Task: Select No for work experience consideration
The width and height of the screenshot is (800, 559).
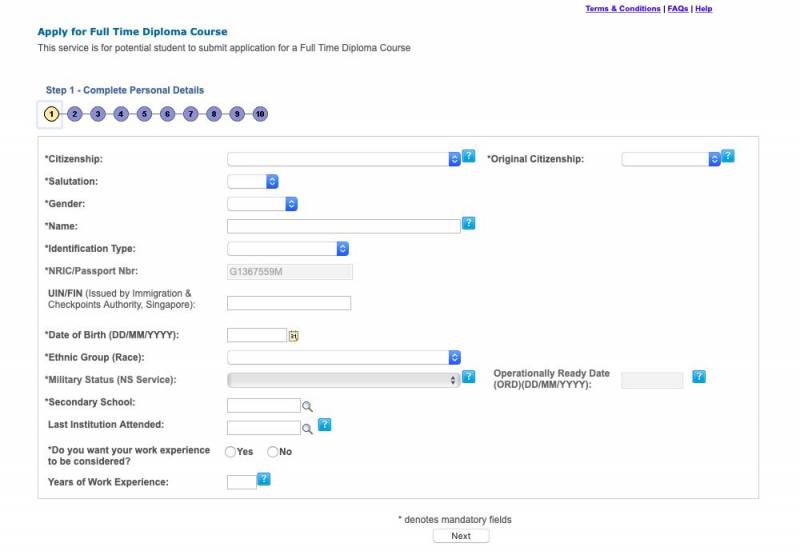Action: click(x=273, y=452)
